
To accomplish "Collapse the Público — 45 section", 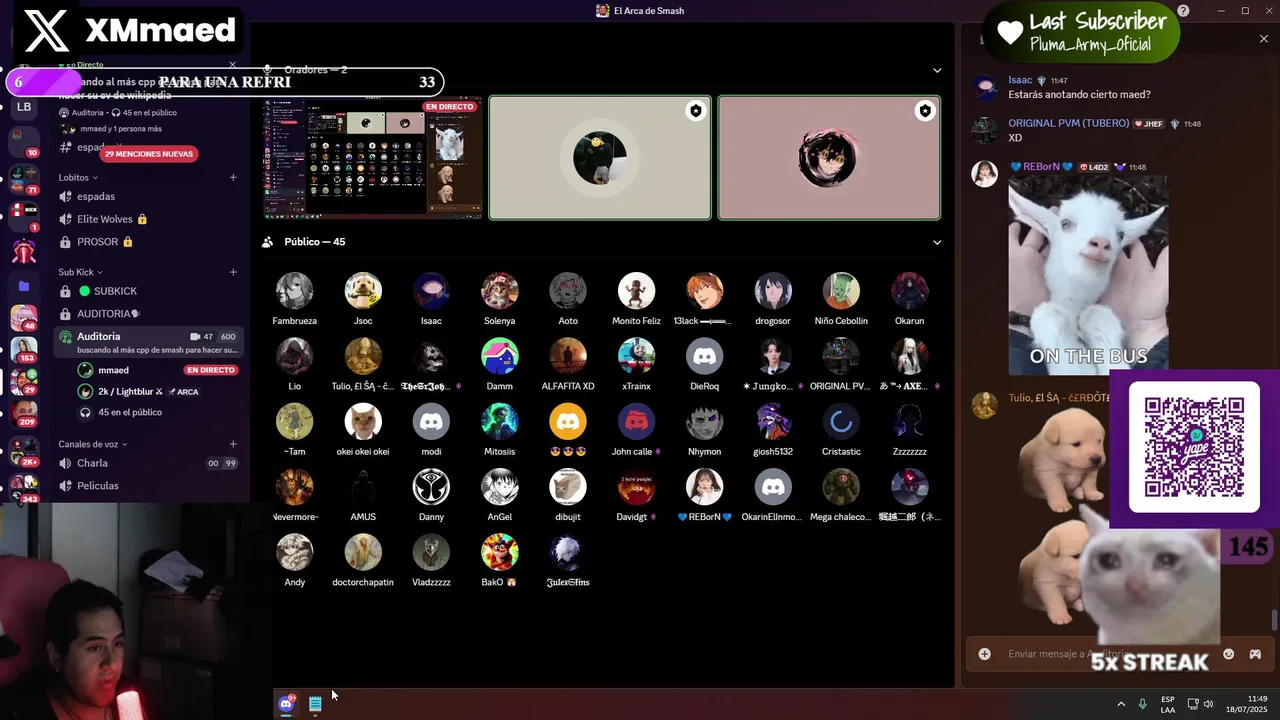I will (937, 242).
